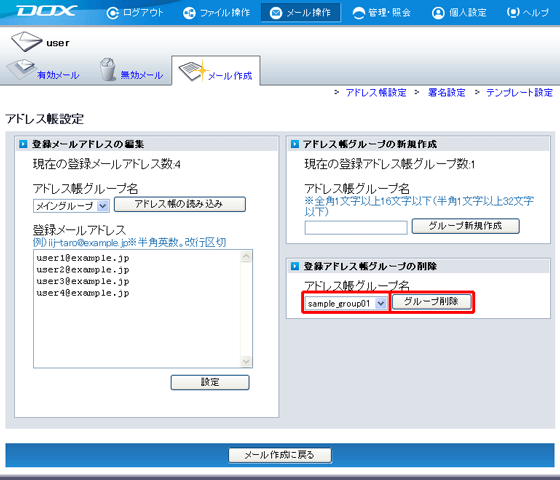Screen dimensions: 560x480
Task: Click user1@example.jp line
Action: pos(82,258)
